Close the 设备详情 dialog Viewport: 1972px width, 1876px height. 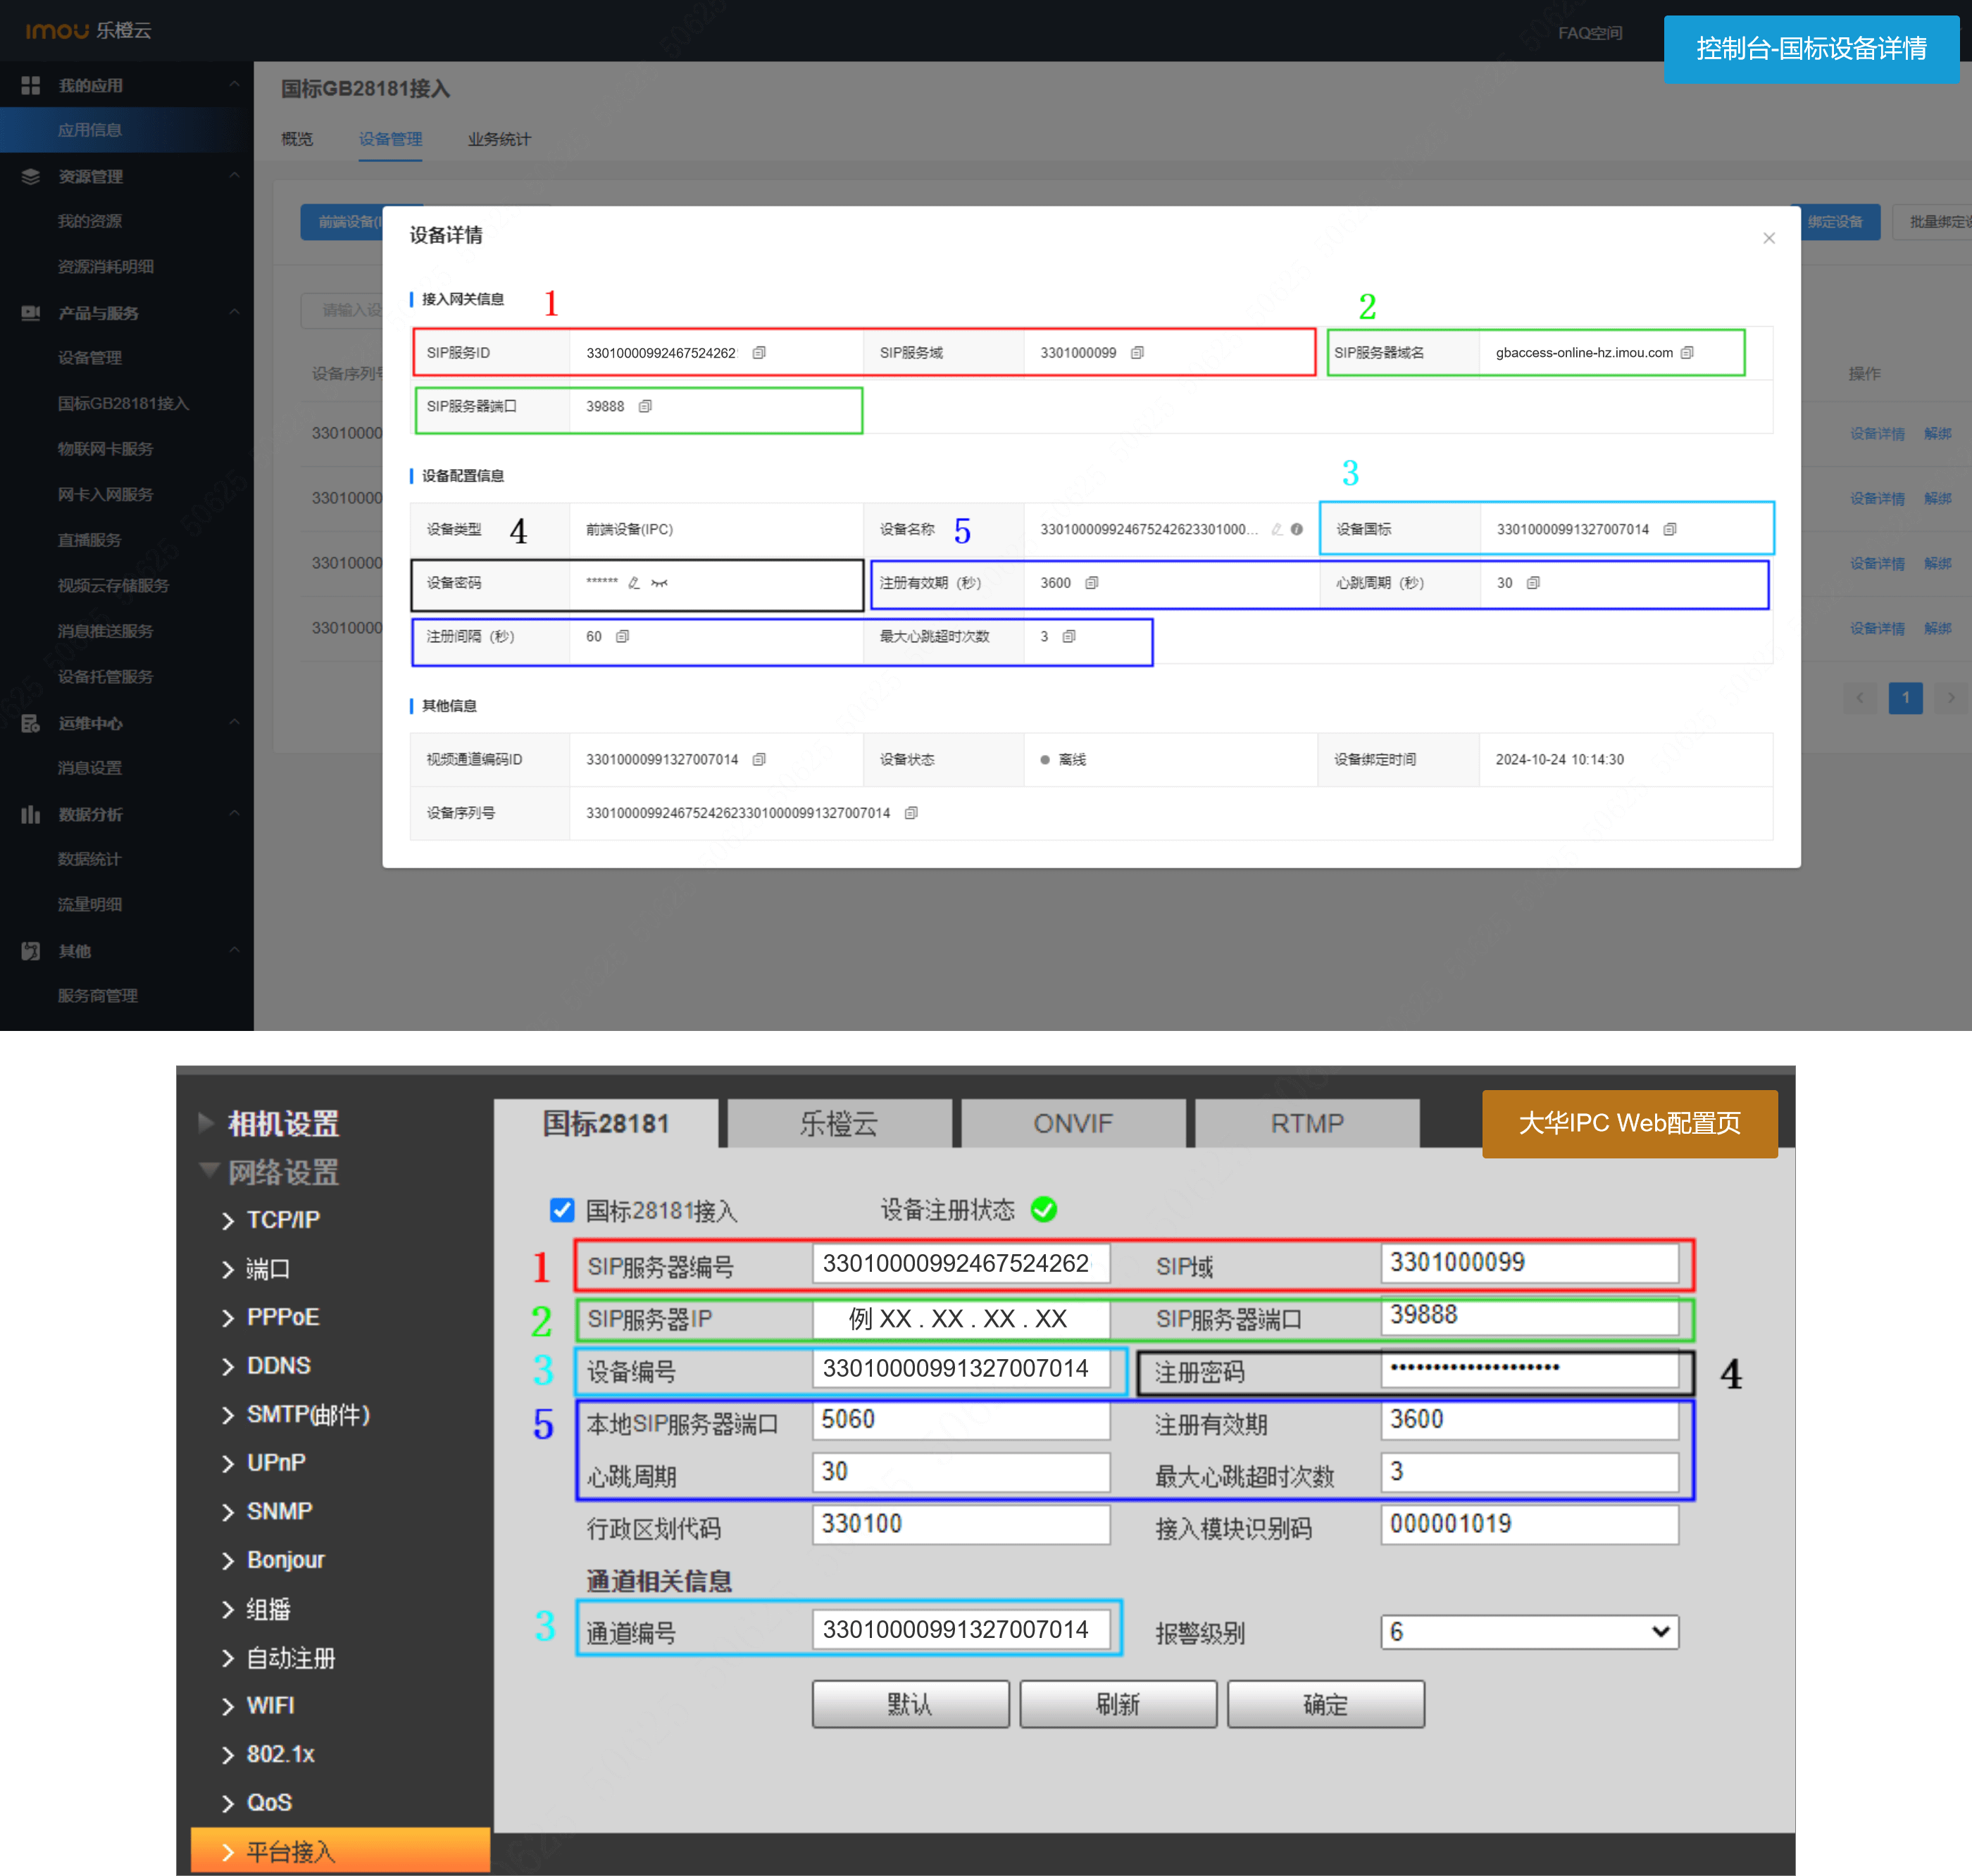click(x=1769, y=238)
